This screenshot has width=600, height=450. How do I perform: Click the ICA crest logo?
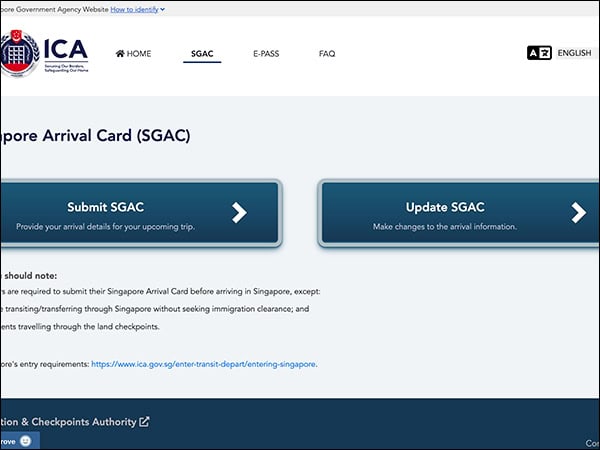(x=19, y=54)
